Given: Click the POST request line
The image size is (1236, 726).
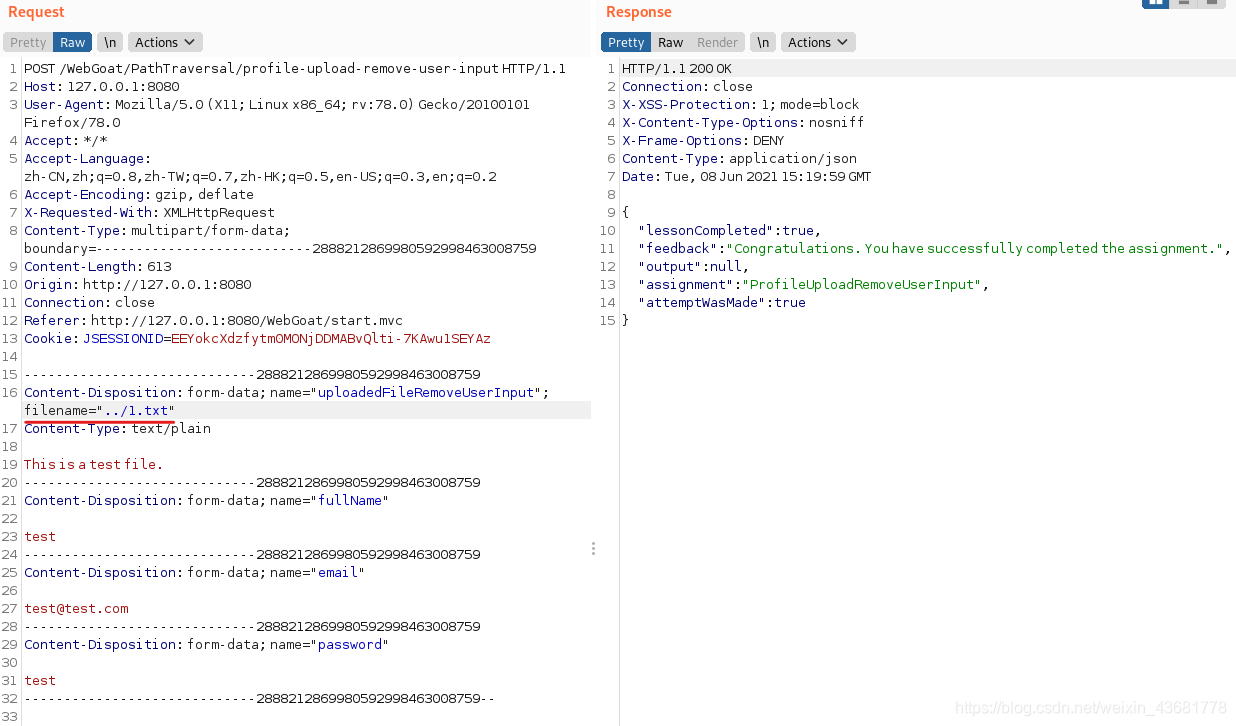Looking at the screenshot, I should click(295, 68).
